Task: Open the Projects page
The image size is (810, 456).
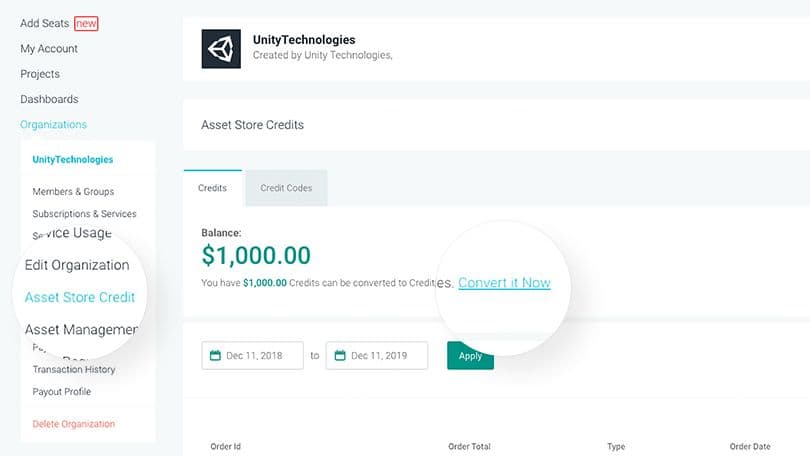Action: pyautogui.click(x=40, y=74)
